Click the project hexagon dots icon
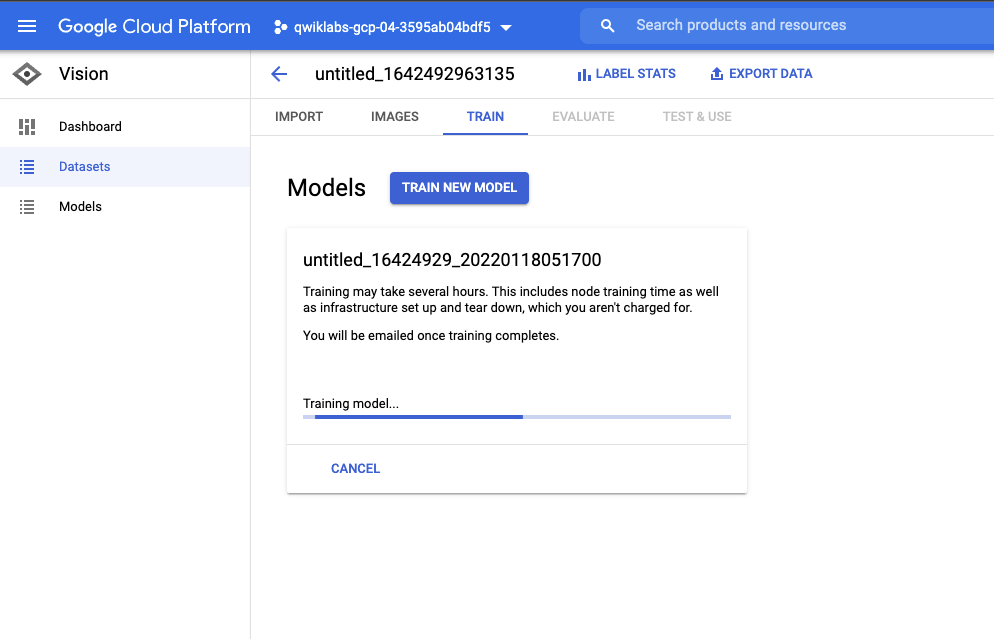This screenshot has height=639, width=994. coord(280,27)
